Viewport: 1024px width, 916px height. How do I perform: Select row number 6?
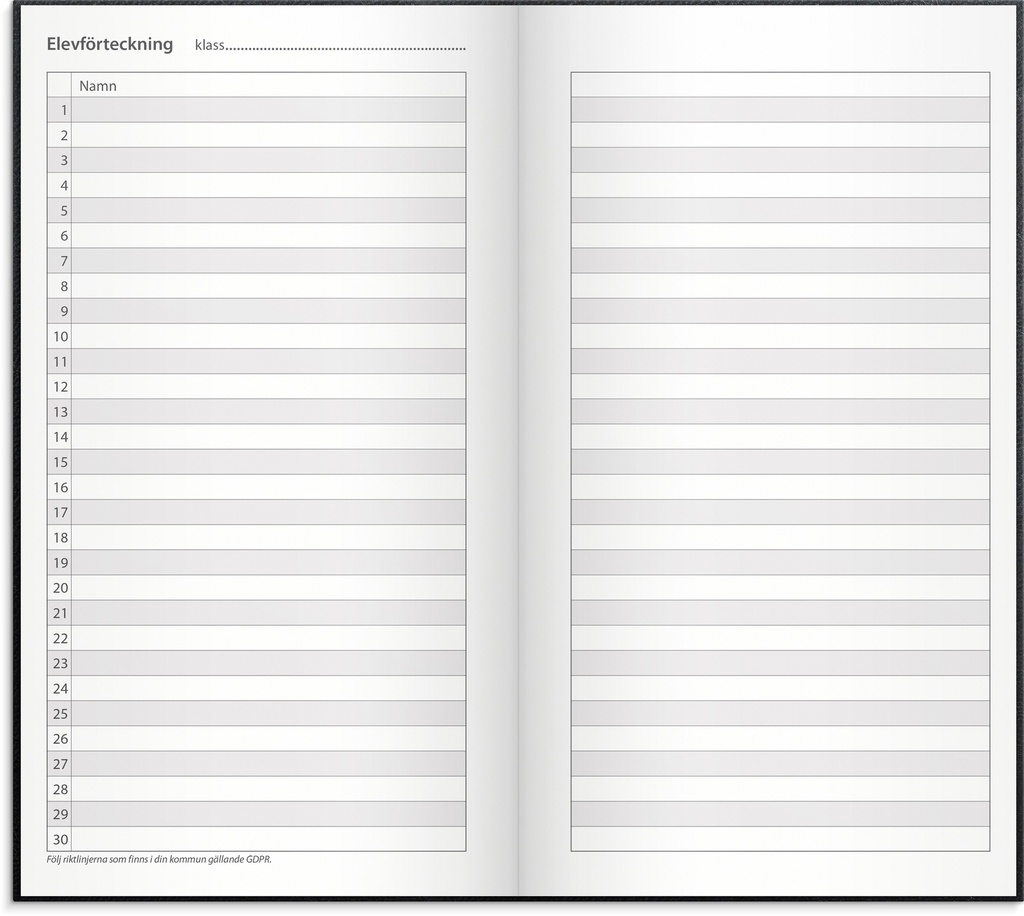[x=256, y=236]
